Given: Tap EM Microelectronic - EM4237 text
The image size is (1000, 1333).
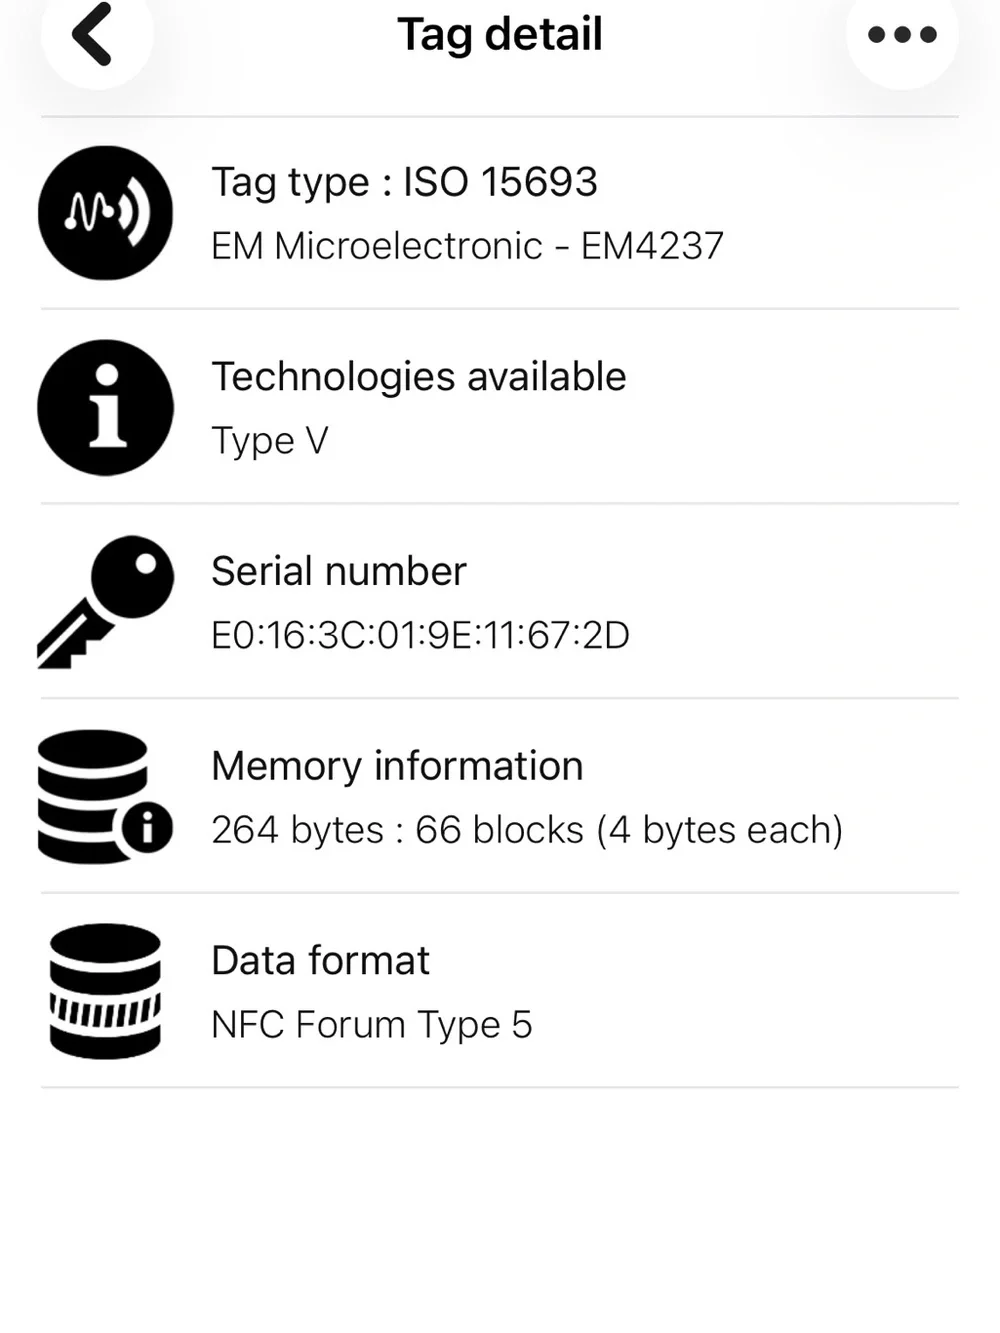Looking at the screenshot, I should 467,246.
